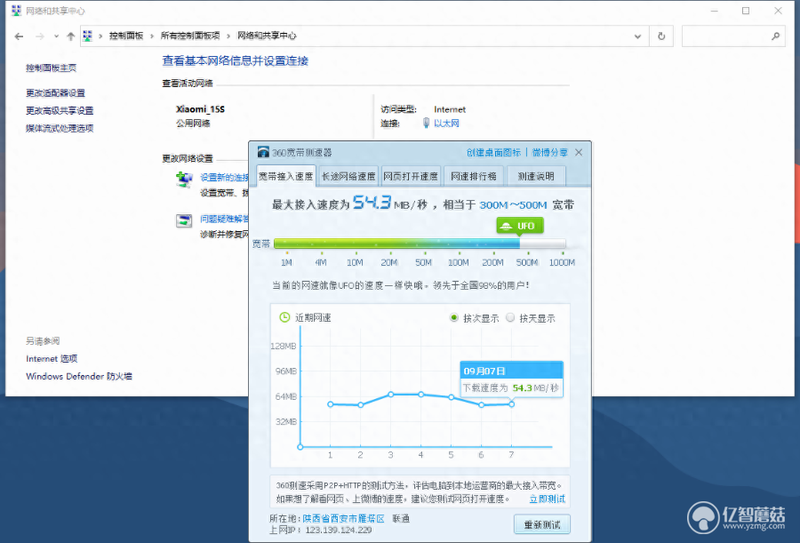The height and width of the screenshot is (543, 800).
Task: Open 控制面板主页 link
Action: click(x=51, y=68)
